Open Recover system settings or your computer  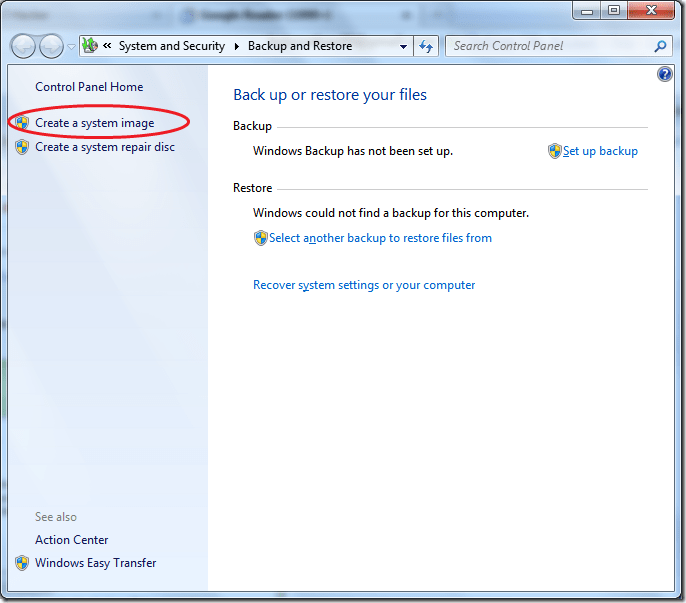coord(364,285)
